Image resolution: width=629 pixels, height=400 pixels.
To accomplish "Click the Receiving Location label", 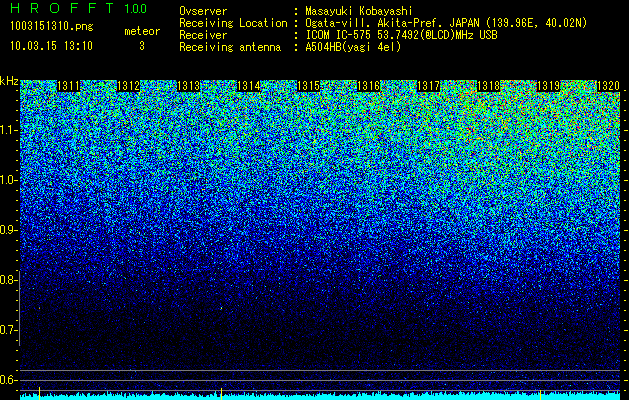I will click(x=233, y=23).
